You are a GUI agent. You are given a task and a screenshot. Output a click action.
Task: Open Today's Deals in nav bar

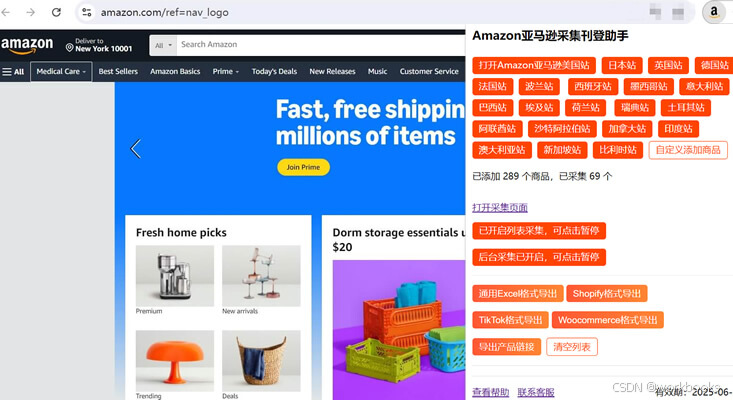pos(274,71)
